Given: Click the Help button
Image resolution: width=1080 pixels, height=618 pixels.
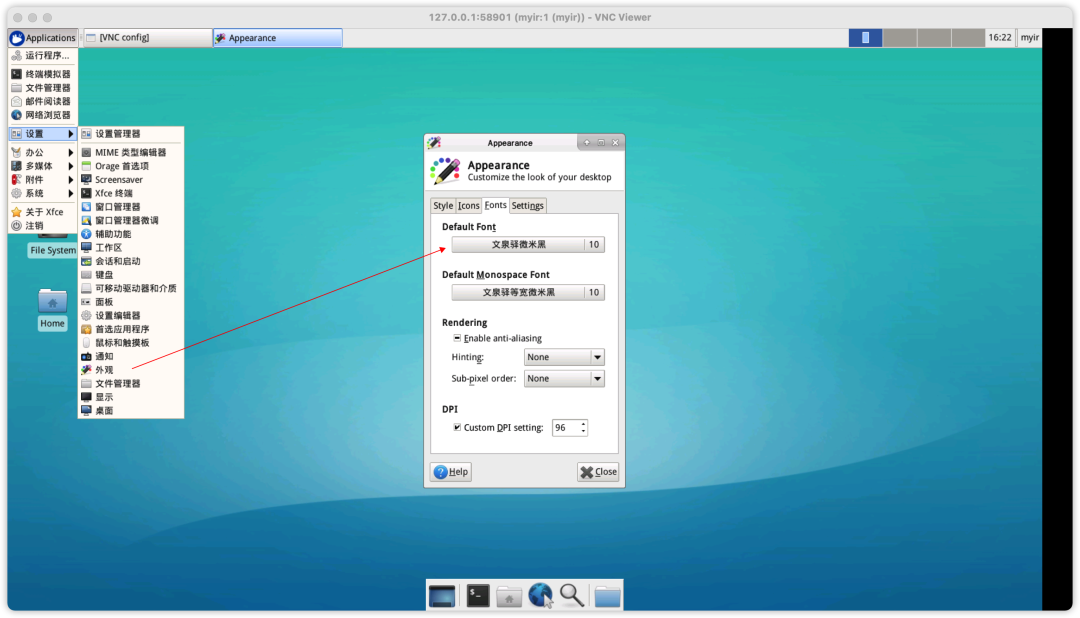Looking at the screenshot, I should click(450, 471).
